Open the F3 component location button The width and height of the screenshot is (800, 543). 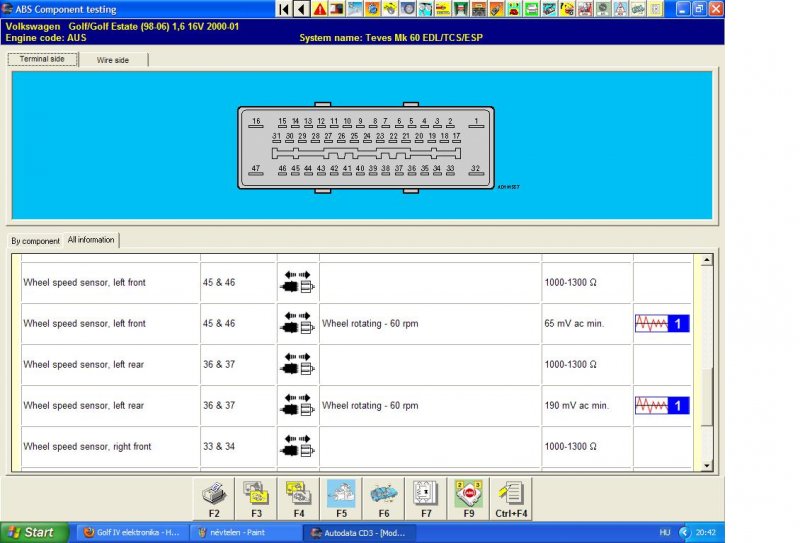click(257, 499)
